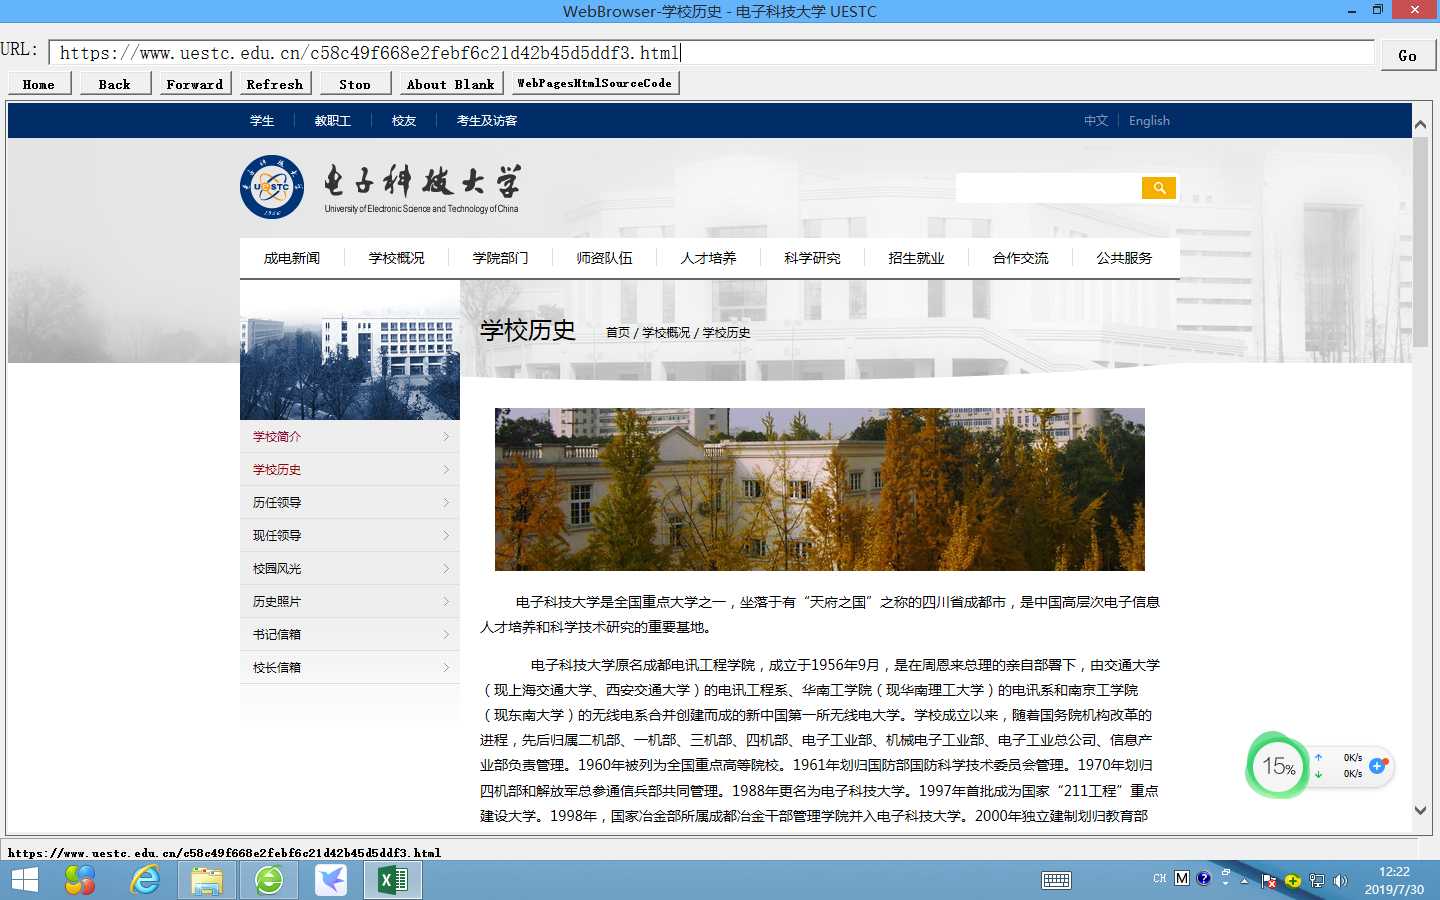
Task: Open Windows Start button in taskbar
Action: pos(24,880)
